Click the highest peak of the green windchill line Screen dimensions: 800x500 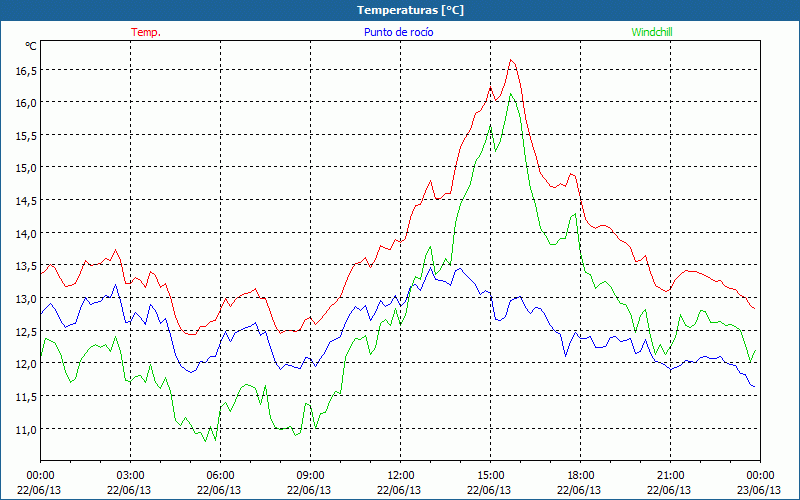tap(511, 94)
